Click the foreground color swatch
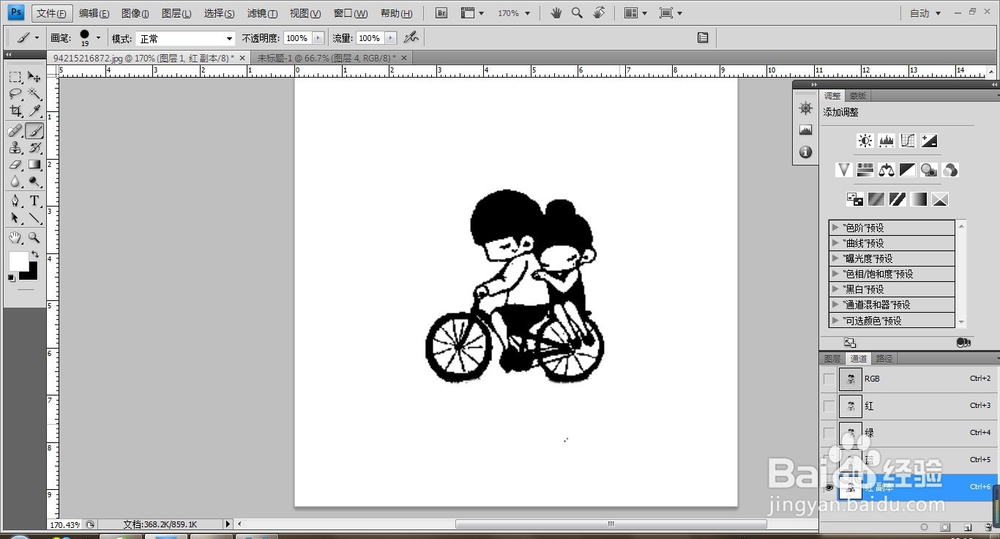 pyautogui.click(x=17, y=260)
